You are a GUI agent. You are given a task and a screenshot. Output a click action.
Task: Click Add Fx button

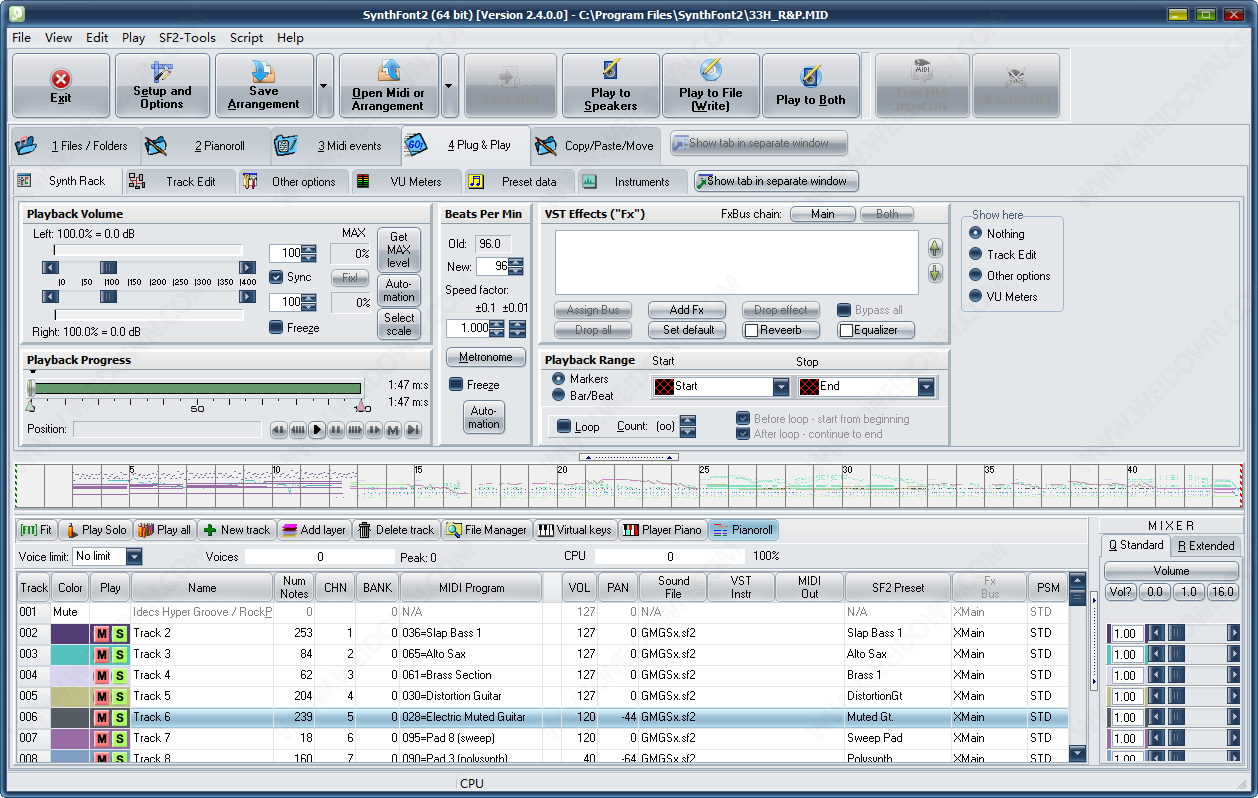(686, 310)
